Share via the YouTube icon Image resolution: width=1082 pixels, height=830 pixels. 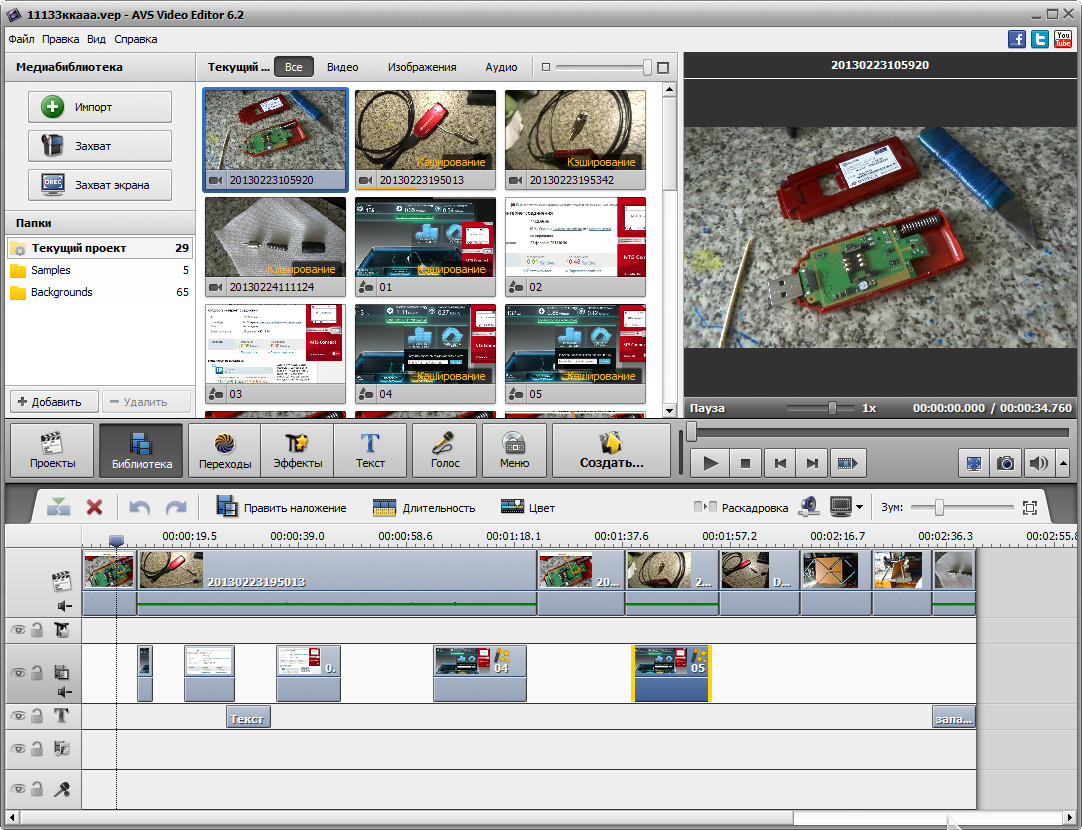(1063, 39)
